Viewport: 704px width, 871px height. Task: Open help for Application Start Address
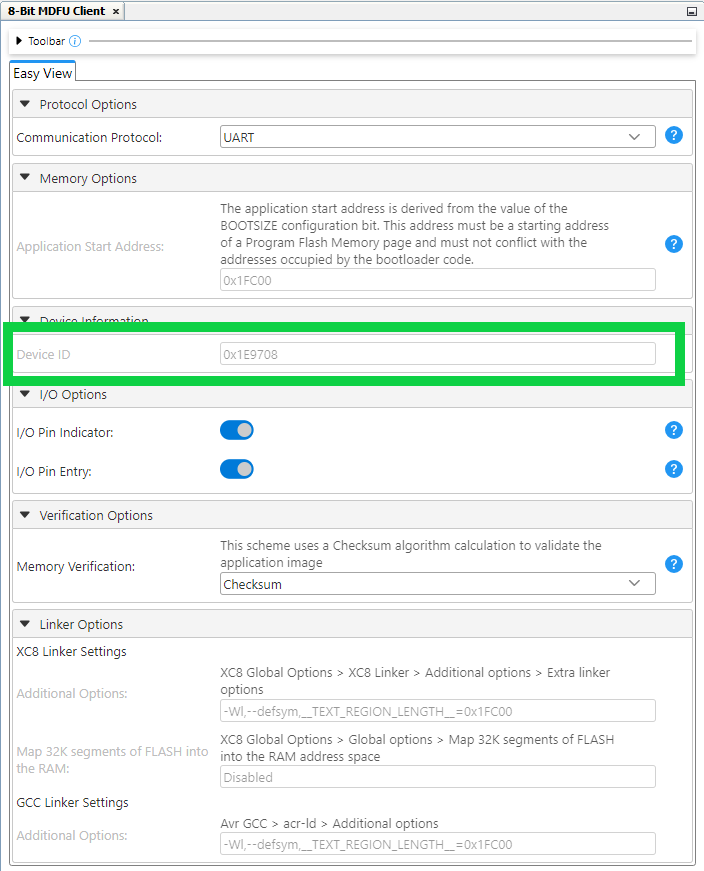point(674,244)
